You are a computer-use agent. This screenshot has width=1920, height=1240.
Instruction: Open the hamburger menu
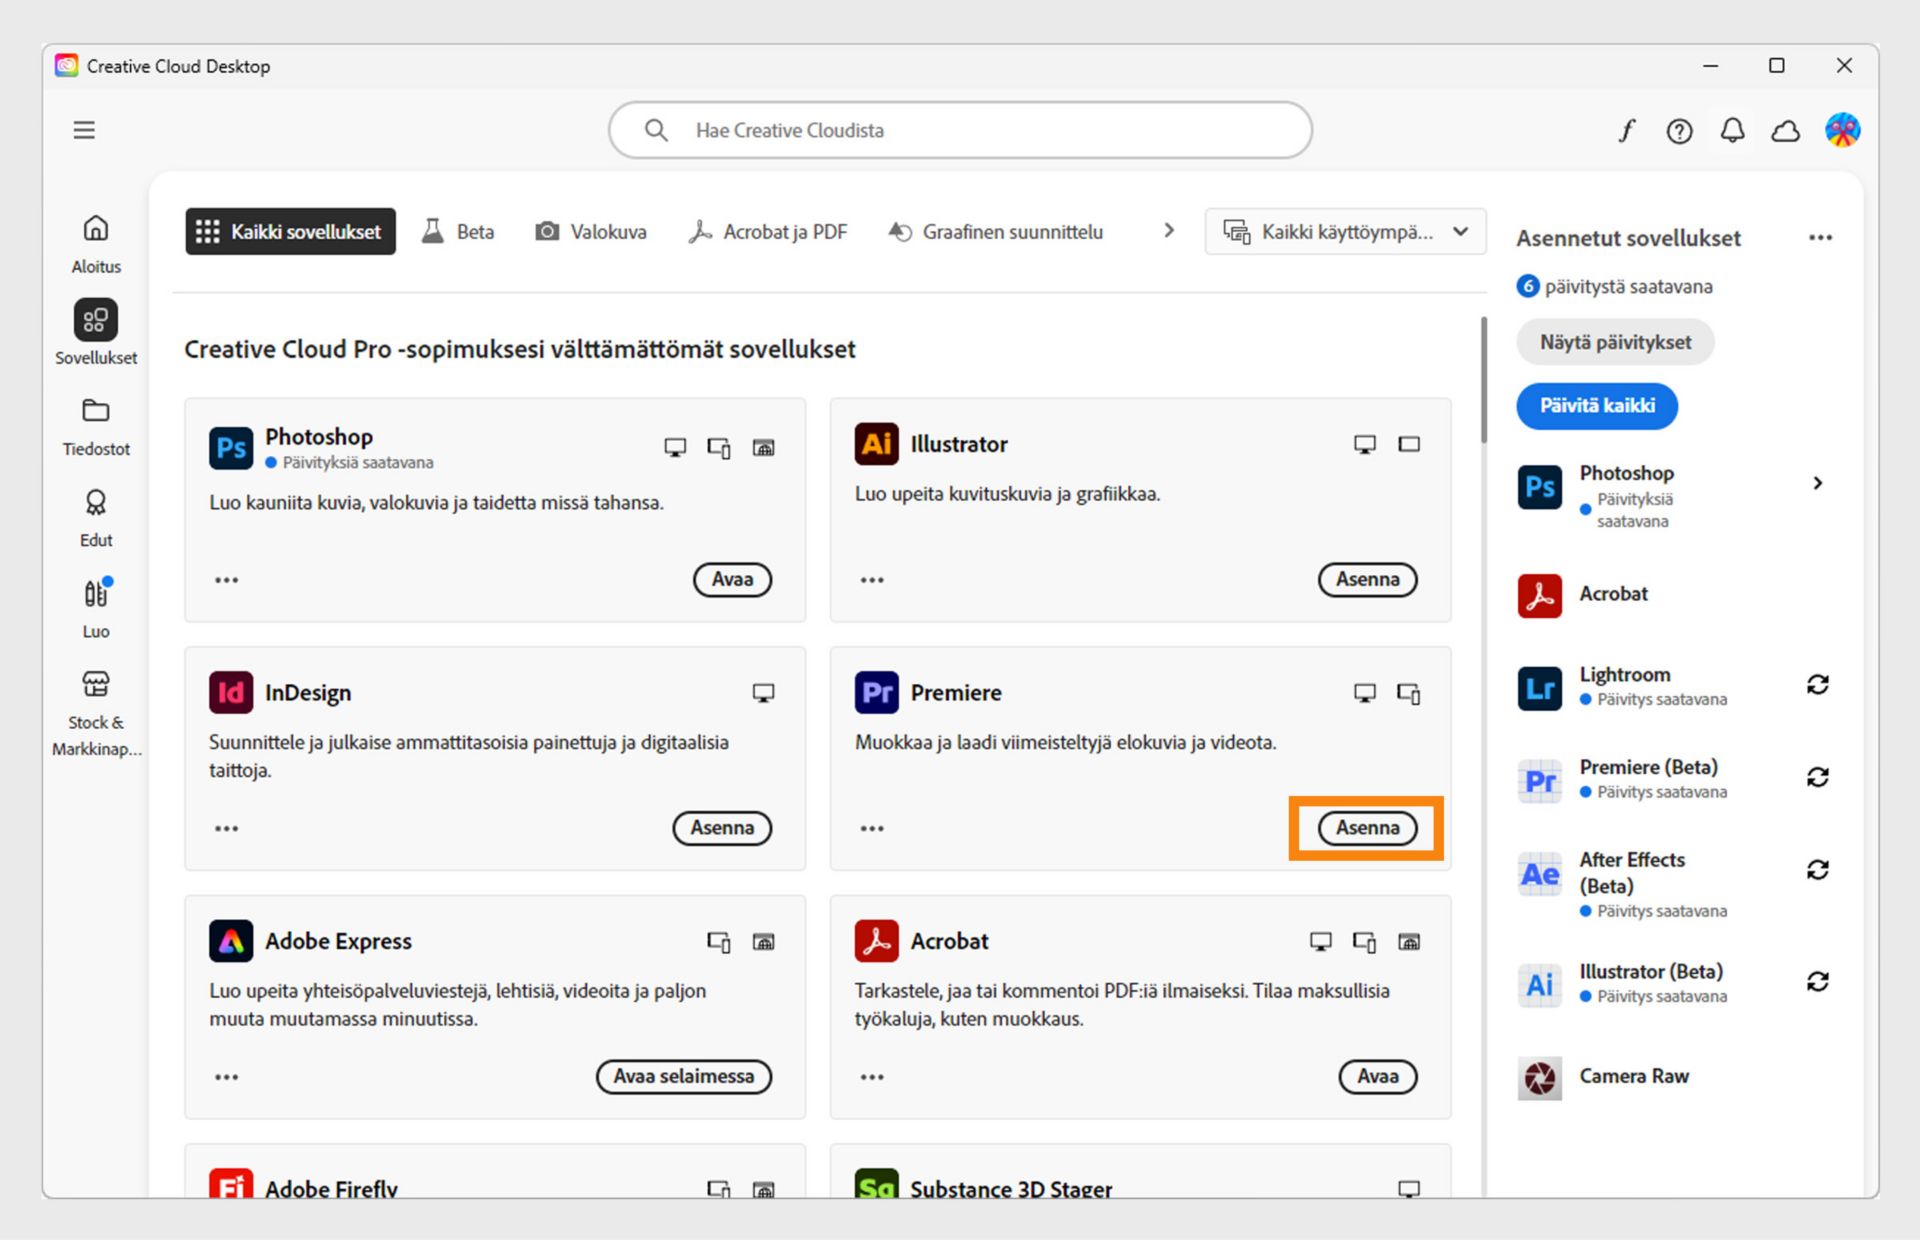coord(84,130)
